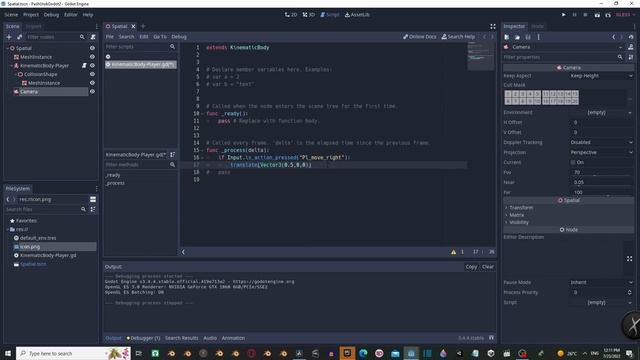640x360 pixels.
Task: Open the top Debug menu
Action: point(51,15)
